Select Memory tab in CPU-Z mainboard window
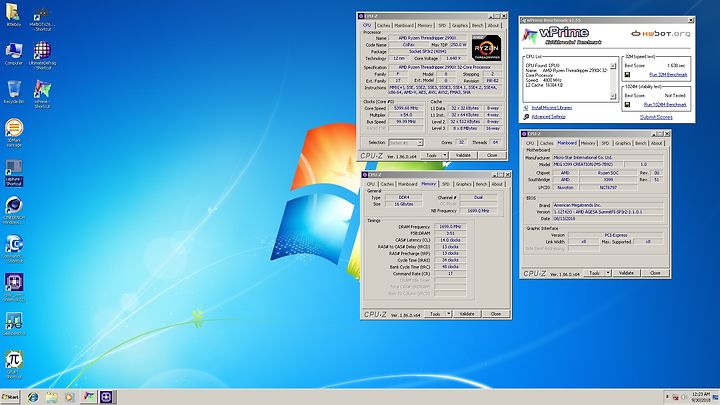This screenshot has height=405, width=720. (588, 143)
